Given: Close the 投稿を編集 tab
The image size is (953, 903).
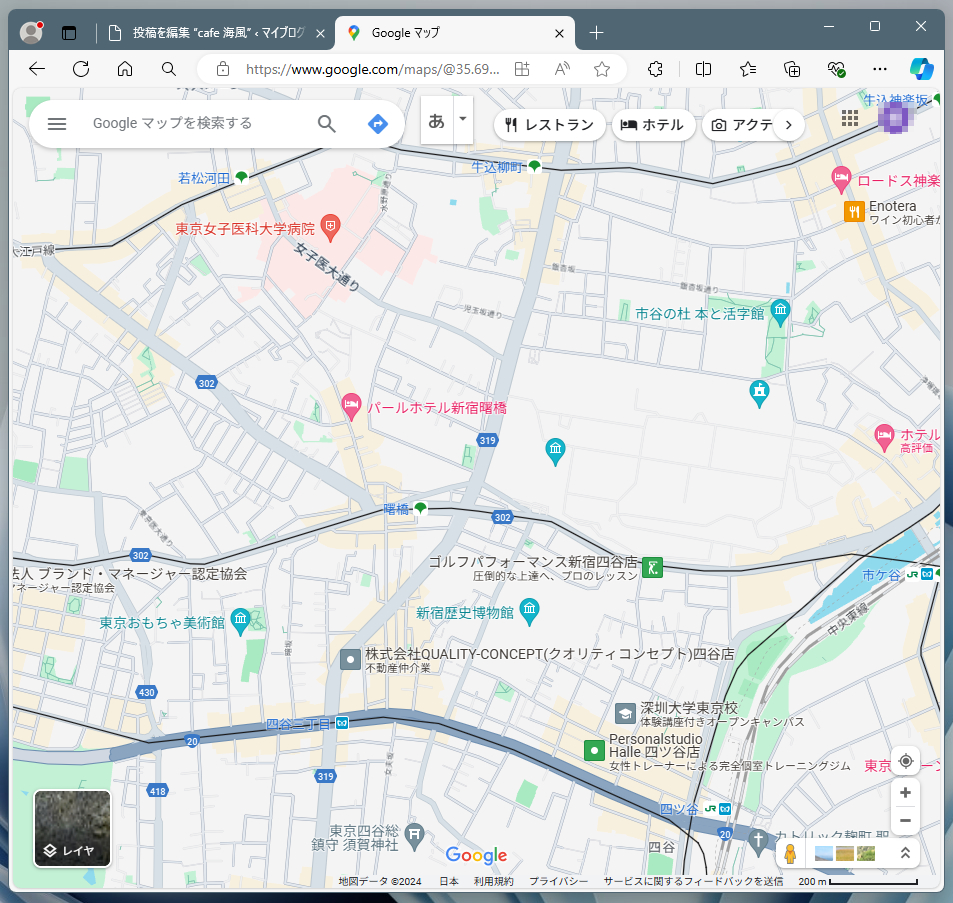Looking at the screenshot, I should [320, 33].
